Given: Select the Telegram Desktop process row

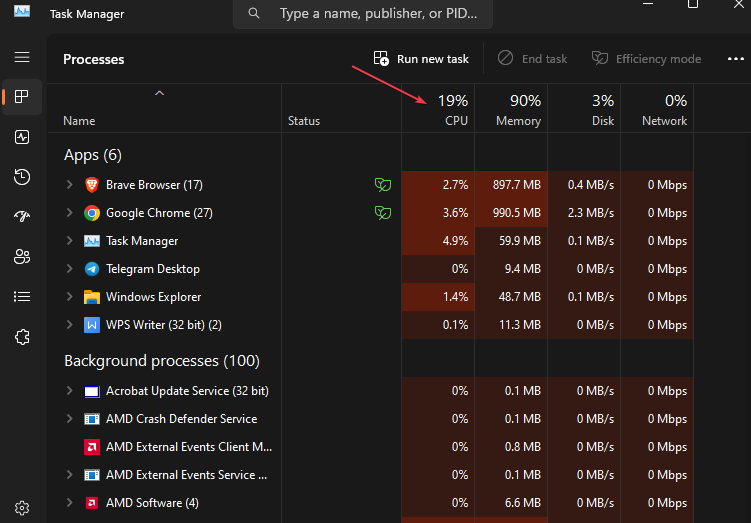Looking at the screenshot, I should point(152,269).
